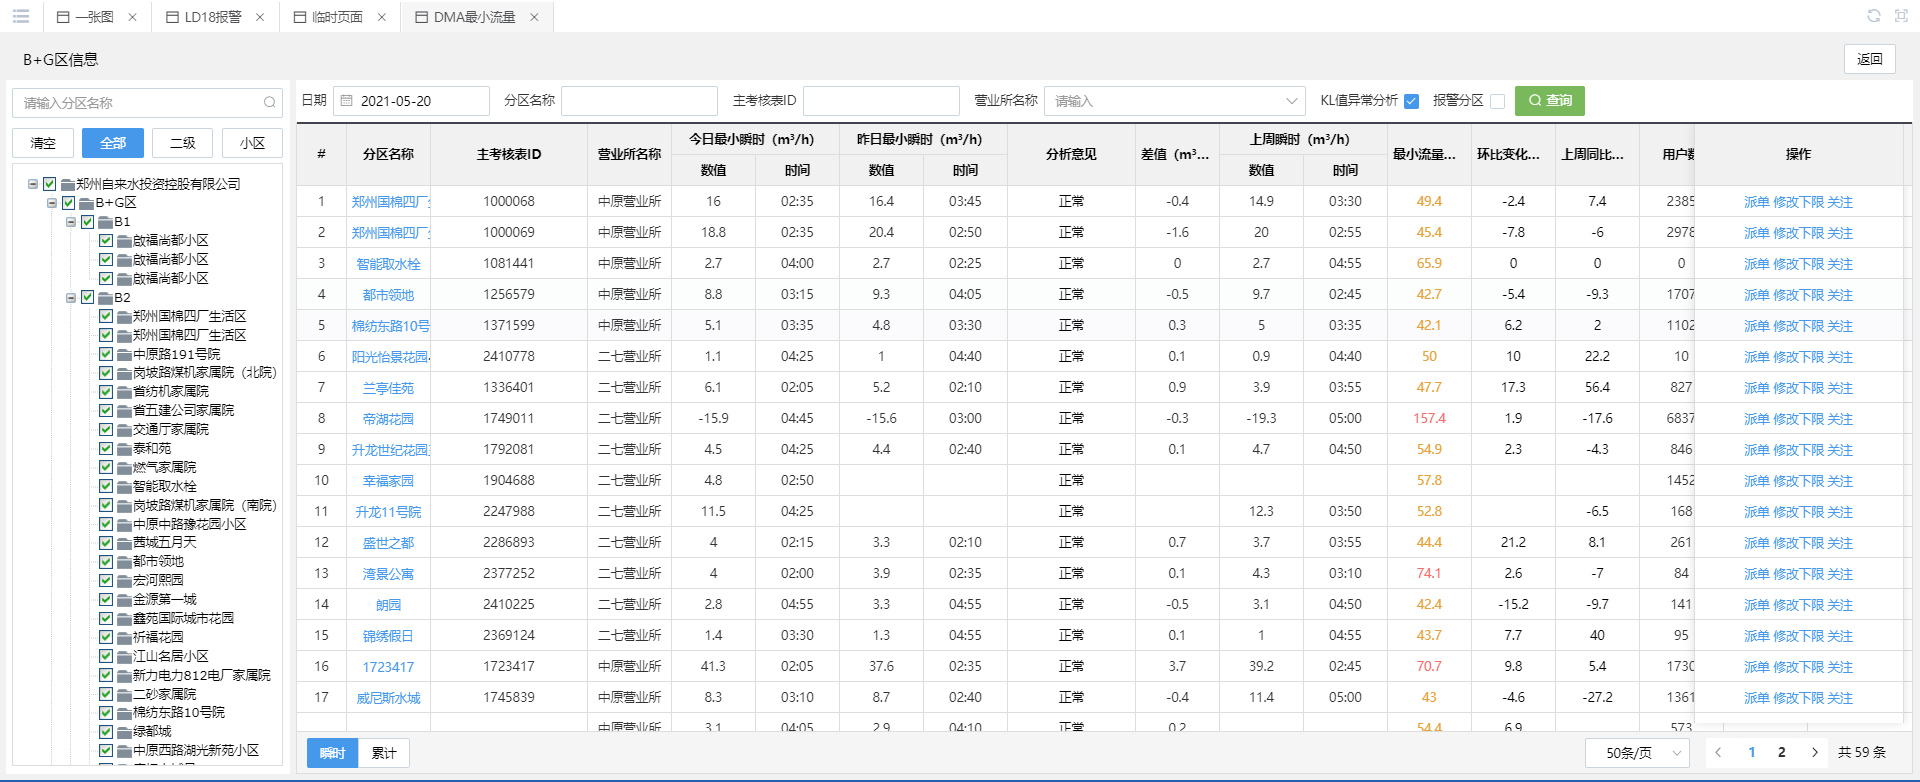The height and width of the screenshot is (782, 1920).
Task: Enable the 报警分区 checkbox
Action: coord(1497,101)
